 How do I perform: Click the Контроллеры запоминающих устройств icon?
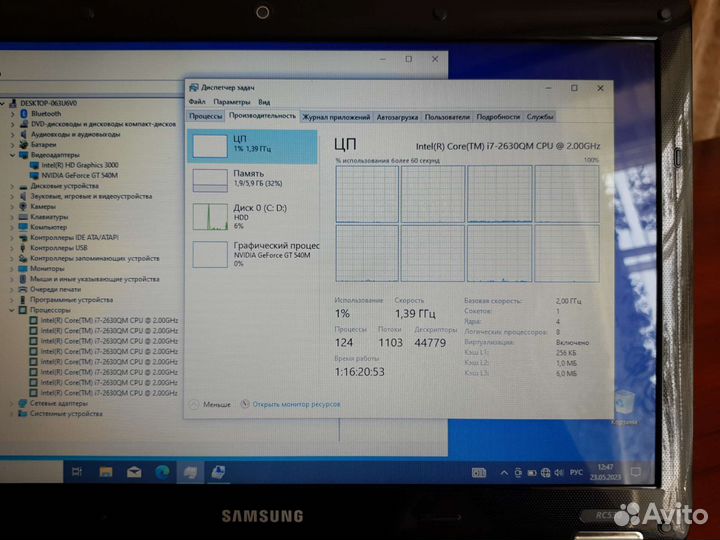[23, 258]
